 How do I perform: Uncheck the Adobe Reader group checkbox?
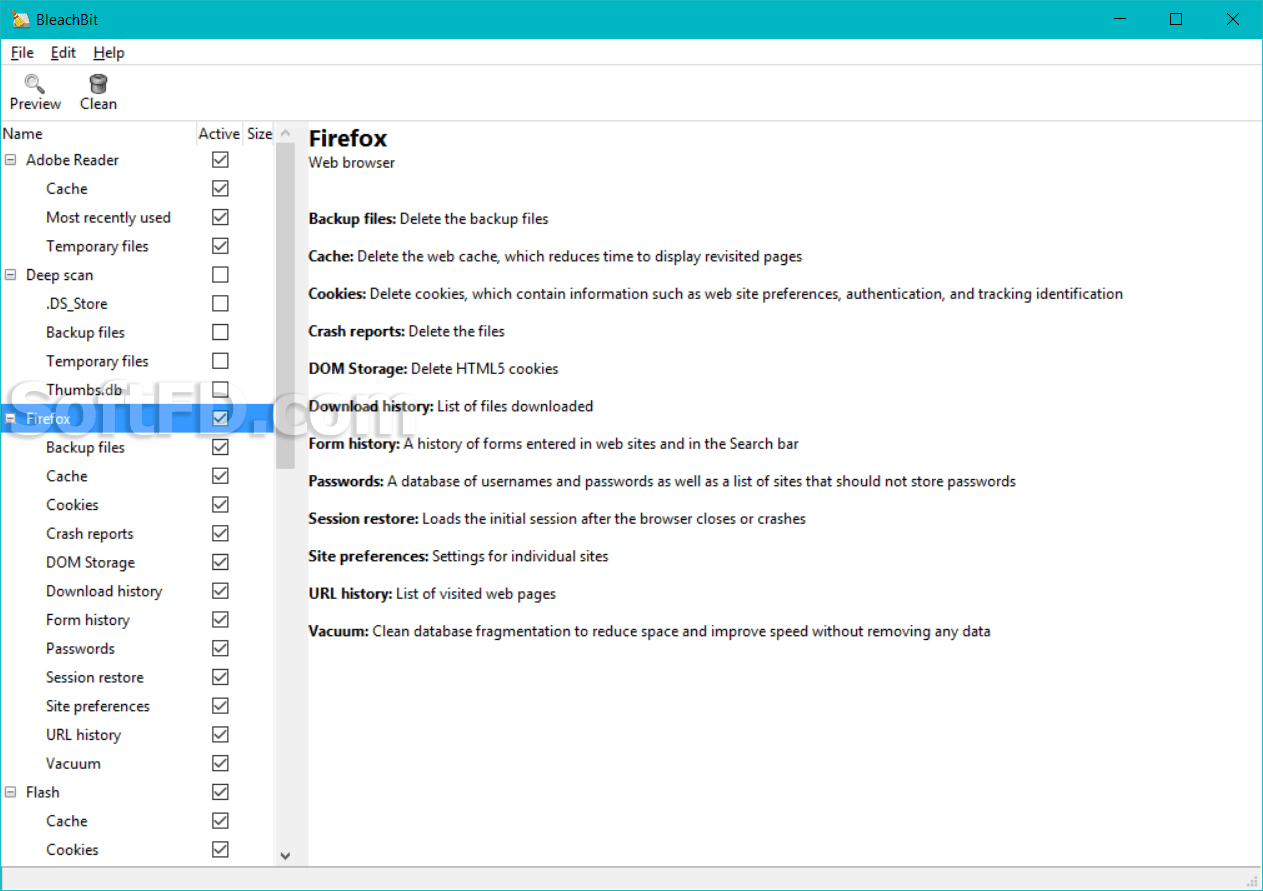[x=220, y=160]
